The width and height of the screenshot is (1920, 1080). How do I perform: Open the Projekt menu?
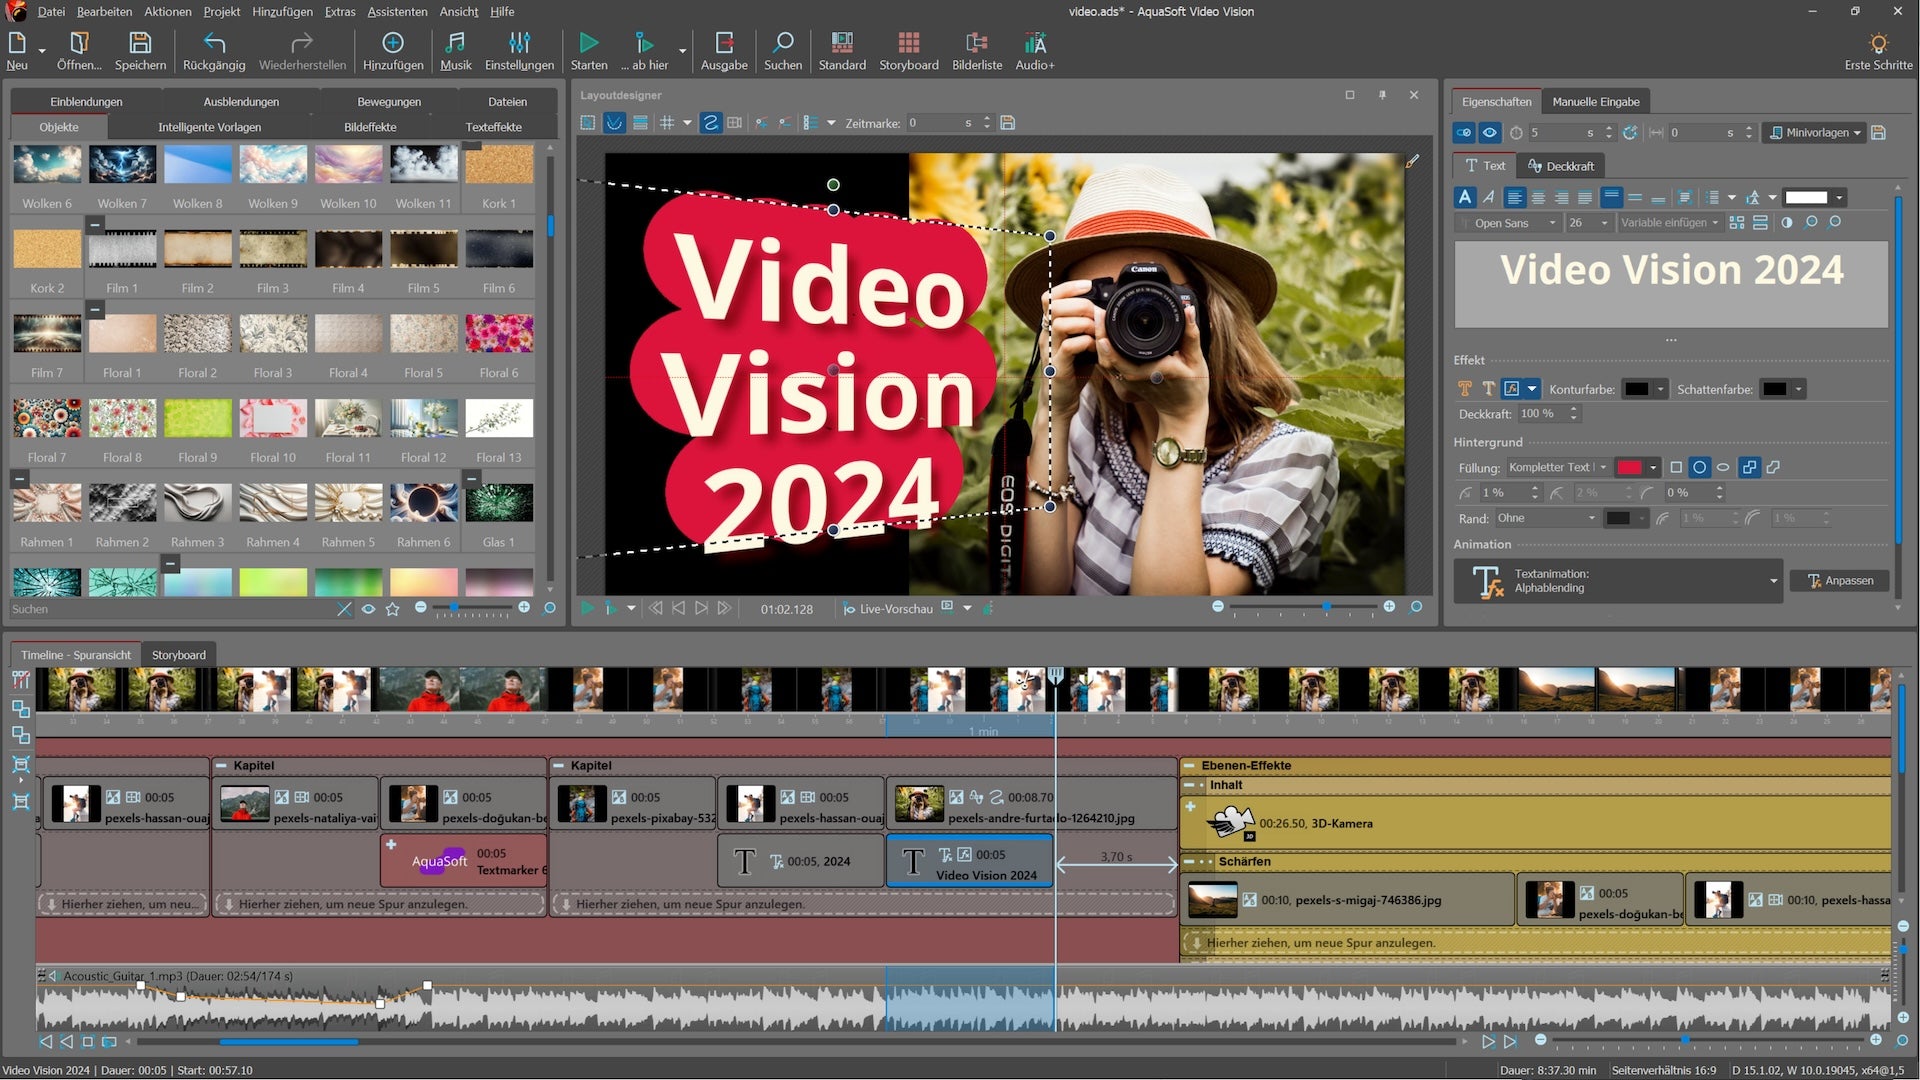click(221, 11)
